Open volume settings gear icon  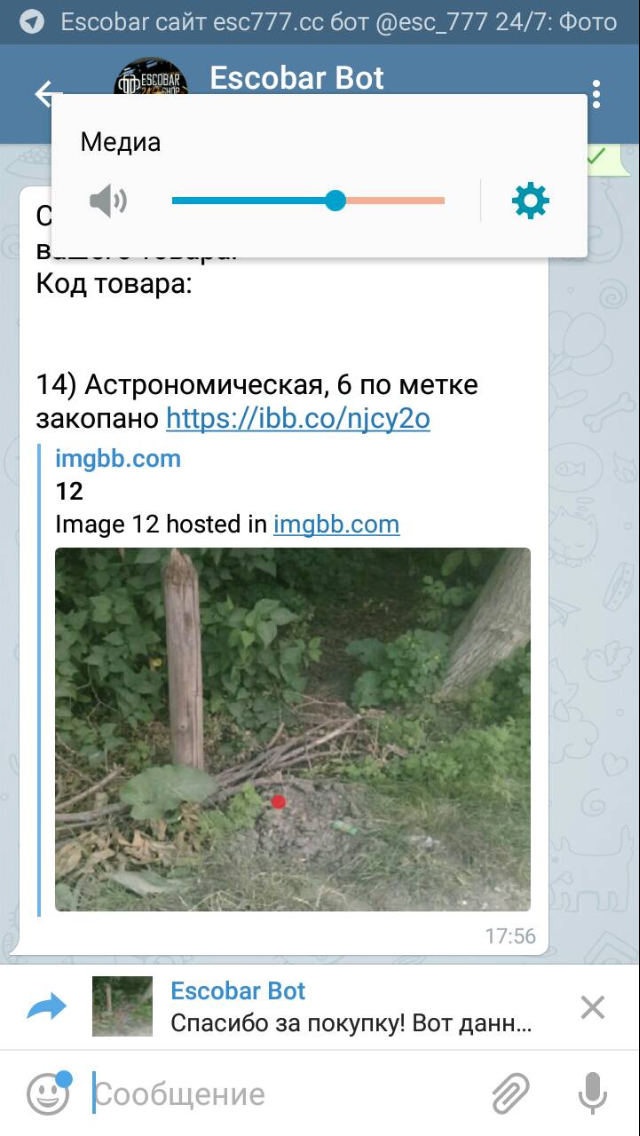pos(531,201)
